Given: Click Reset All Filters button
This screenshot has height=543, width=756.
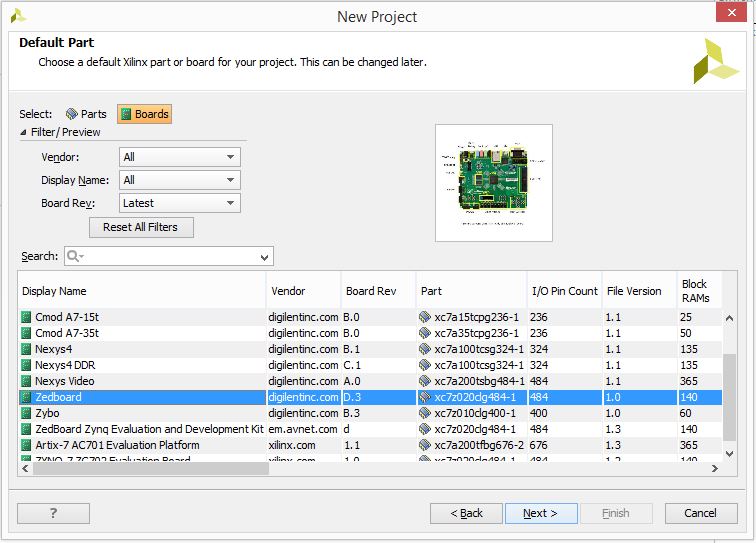Looking at the screenshot, I should pos(141,227).
